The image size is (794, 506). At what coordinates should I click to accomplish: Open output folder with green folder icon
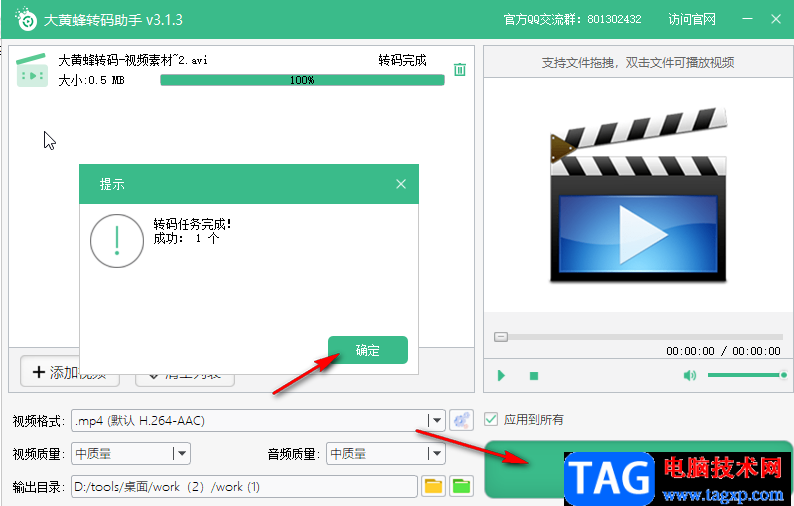click(x=461, y=486)
